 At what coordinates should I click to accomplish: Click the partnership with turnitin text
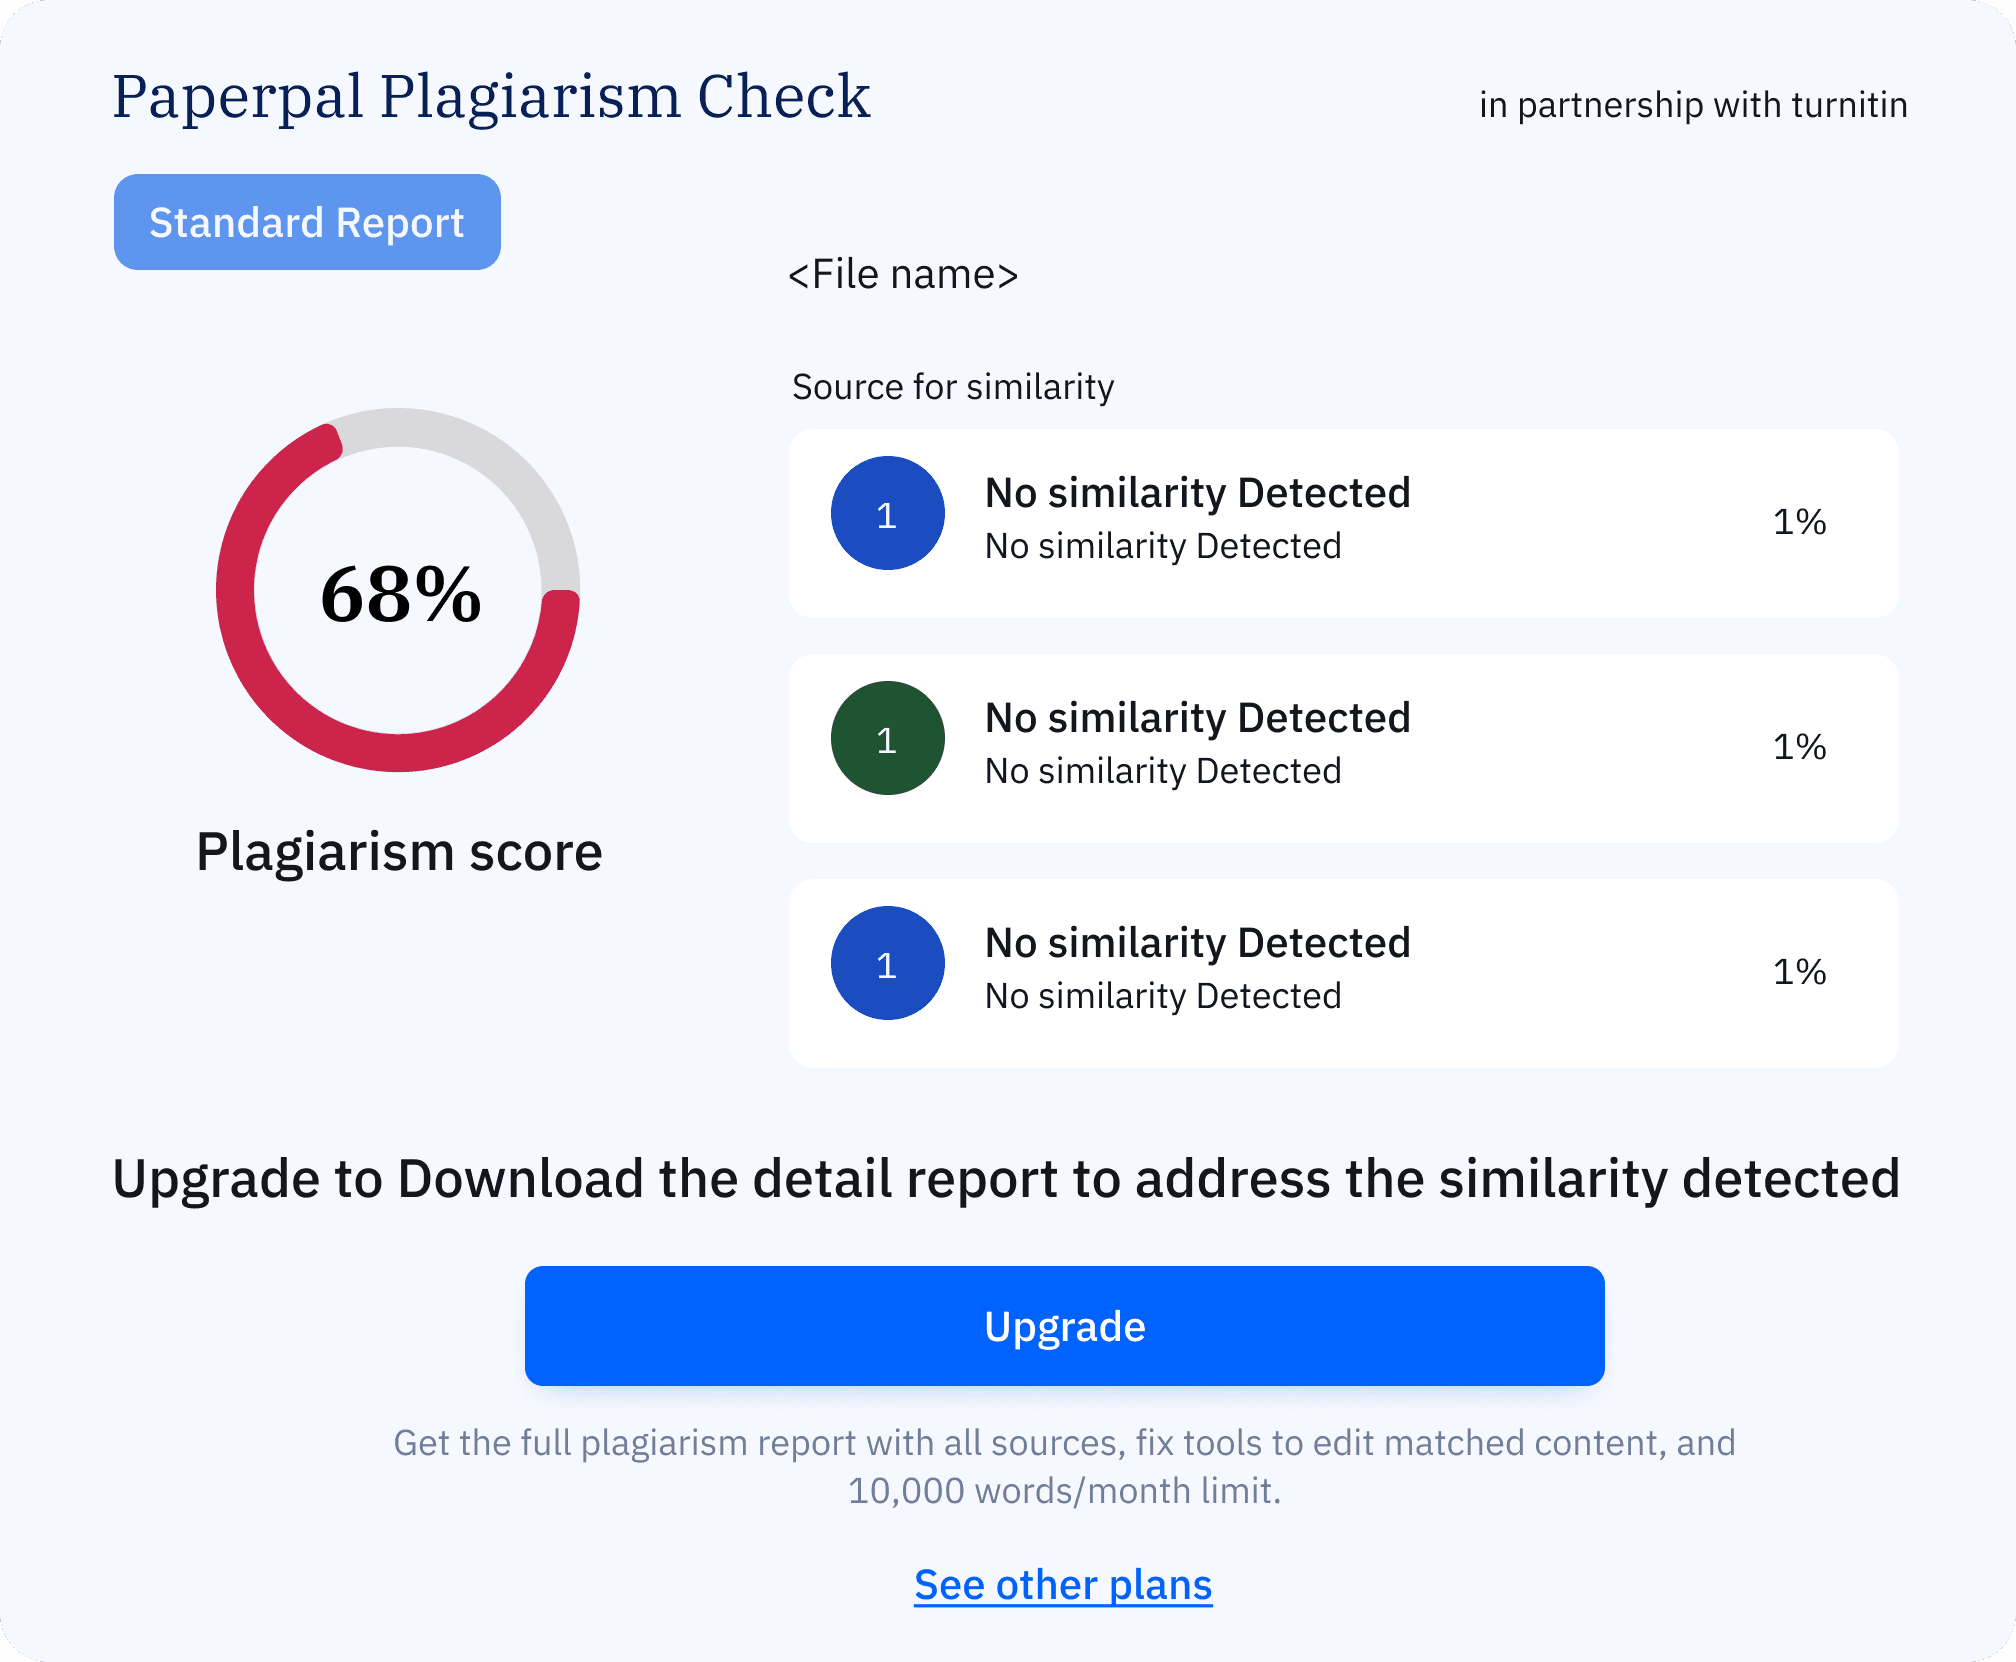click(x=1693, y=105)
